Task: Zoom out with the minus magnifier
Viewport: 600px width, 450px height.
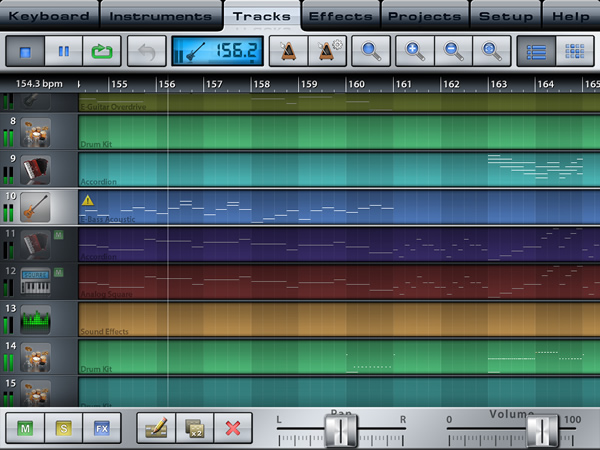Action: tap(453, 51)
